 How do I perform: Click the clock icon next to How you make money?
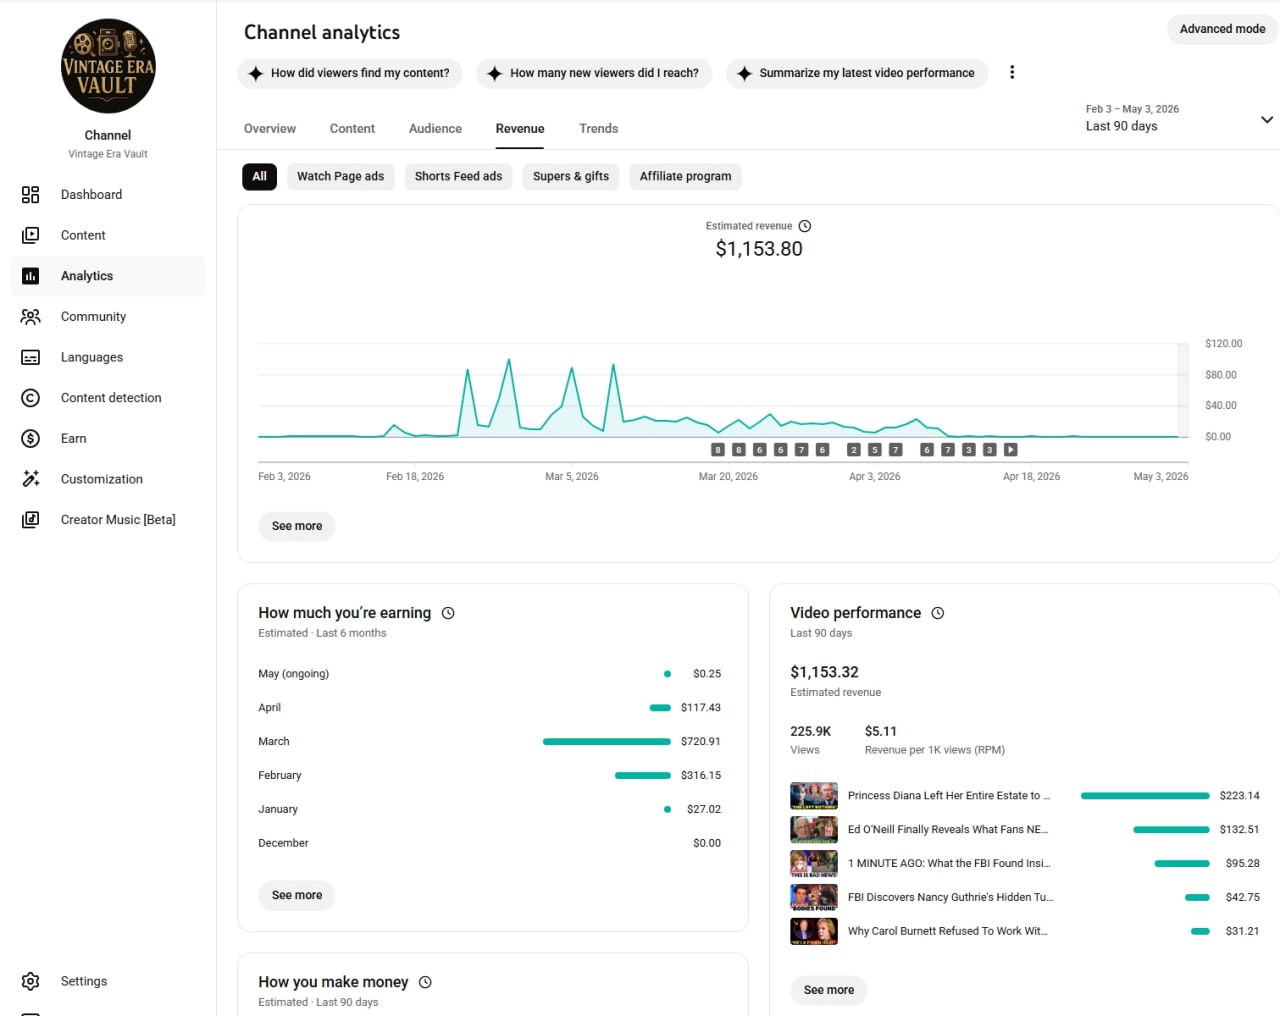(425, 982)
